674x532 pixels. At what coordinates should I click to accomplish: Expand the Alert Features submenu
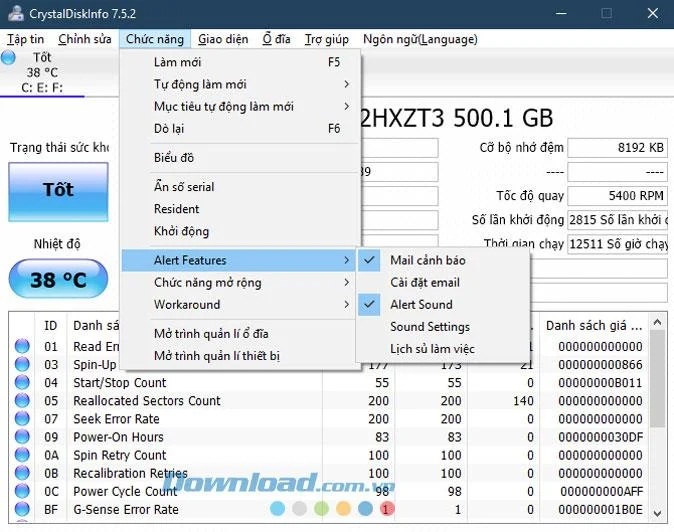239,260
